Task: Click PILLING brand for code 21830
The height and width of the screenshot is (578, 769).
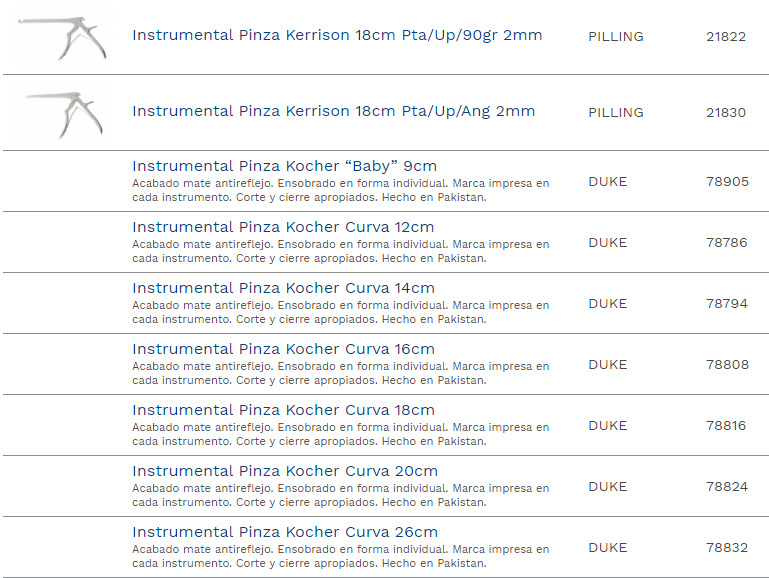Action: 615,113
